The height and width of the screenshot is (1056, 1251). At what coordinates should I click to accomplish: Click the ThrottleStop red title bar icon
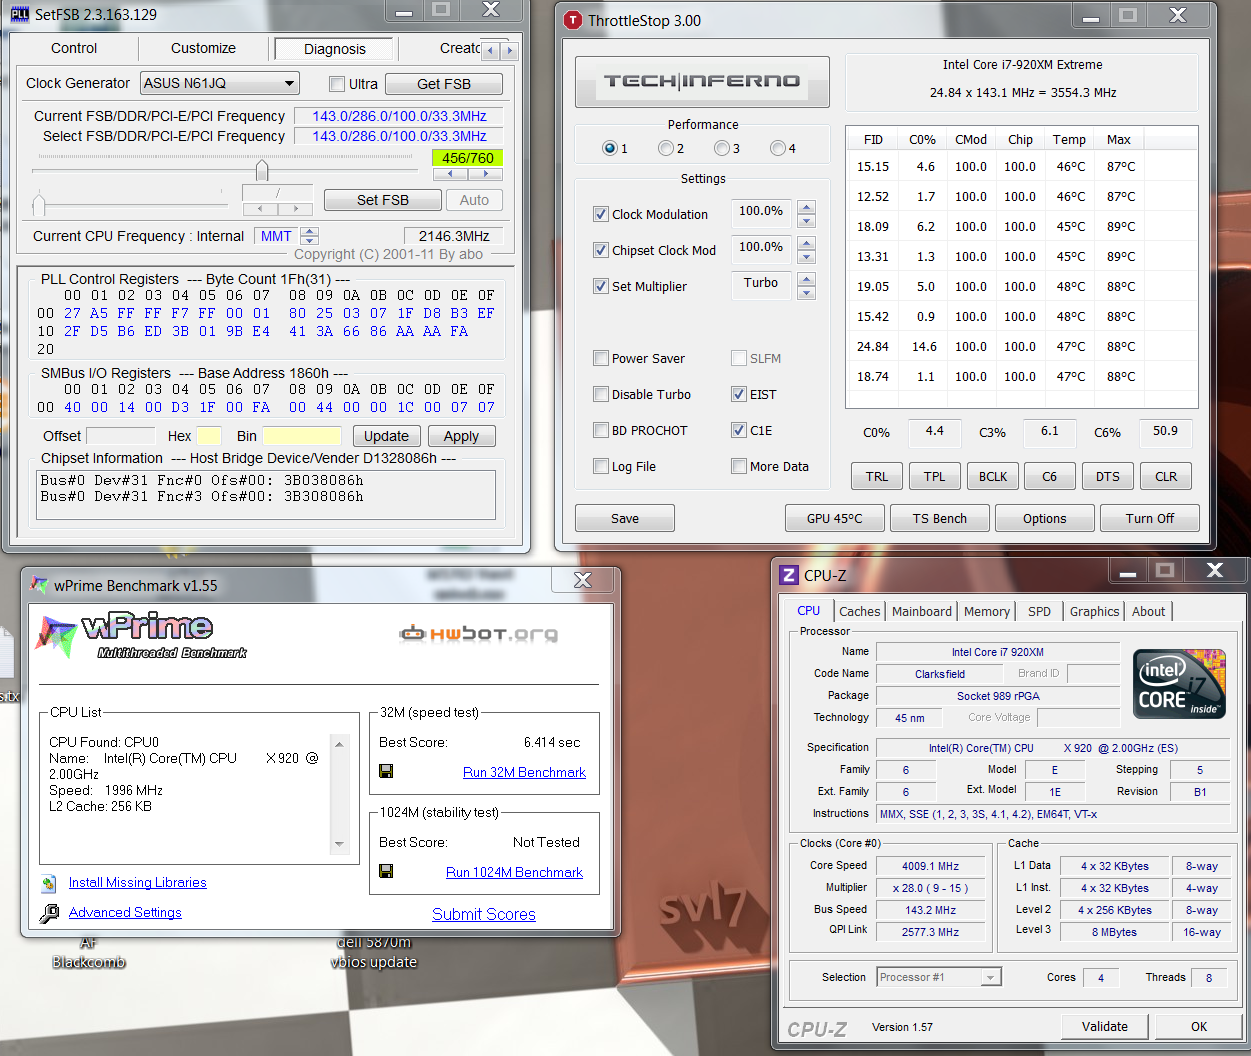[572, 20]
